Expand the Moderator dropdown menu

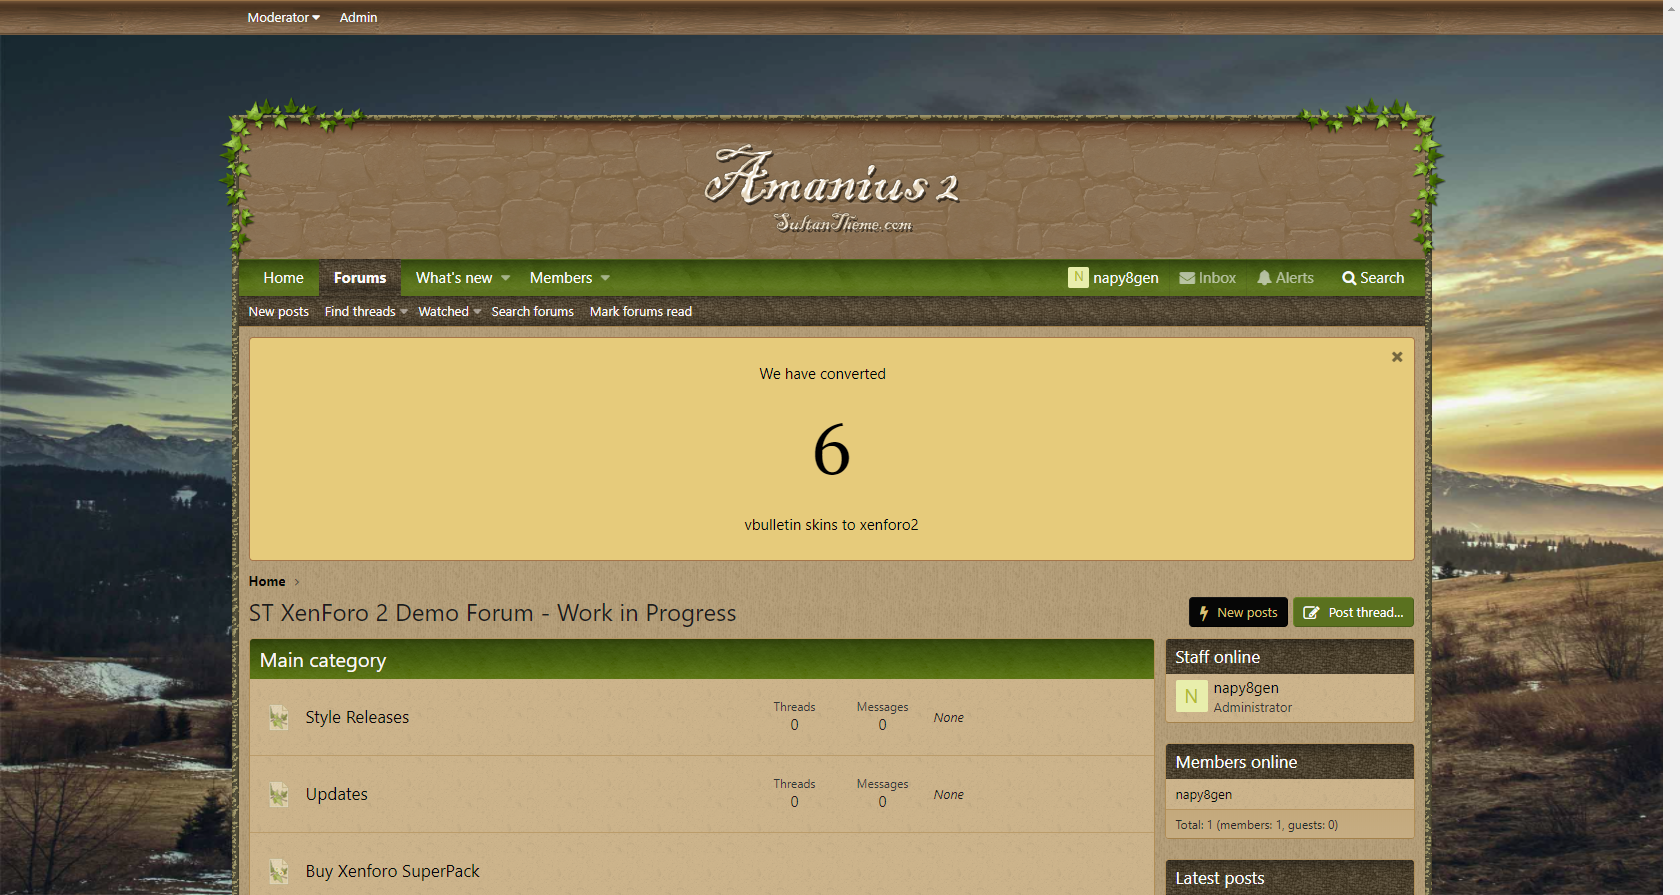pos(284,17)
